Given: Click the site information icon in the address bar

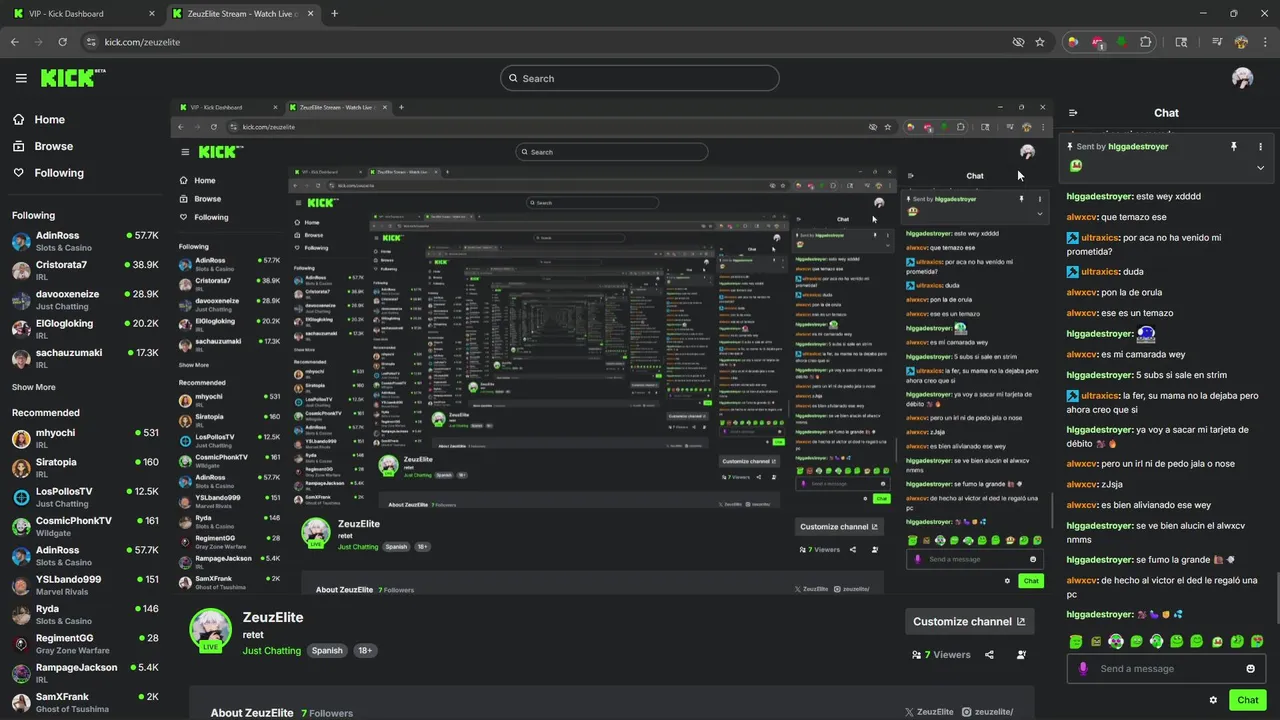Looking at the screenshot, I should point(91,42).
